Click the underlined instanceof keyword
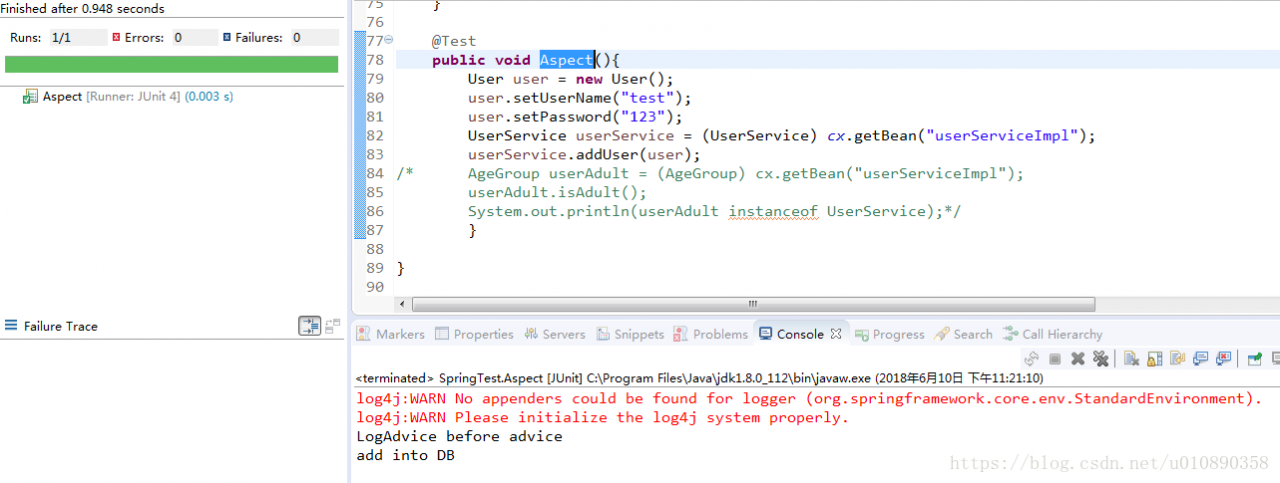 (x=773, y=211)
